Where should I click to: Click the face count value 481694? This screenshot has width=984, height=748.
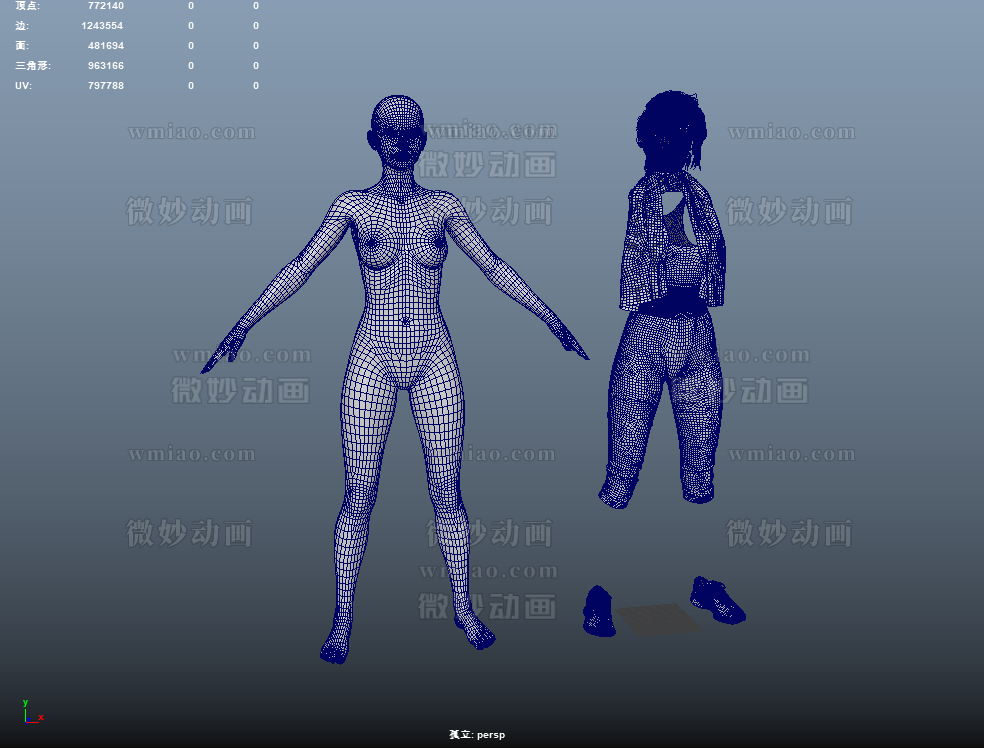tap(105, 46)
